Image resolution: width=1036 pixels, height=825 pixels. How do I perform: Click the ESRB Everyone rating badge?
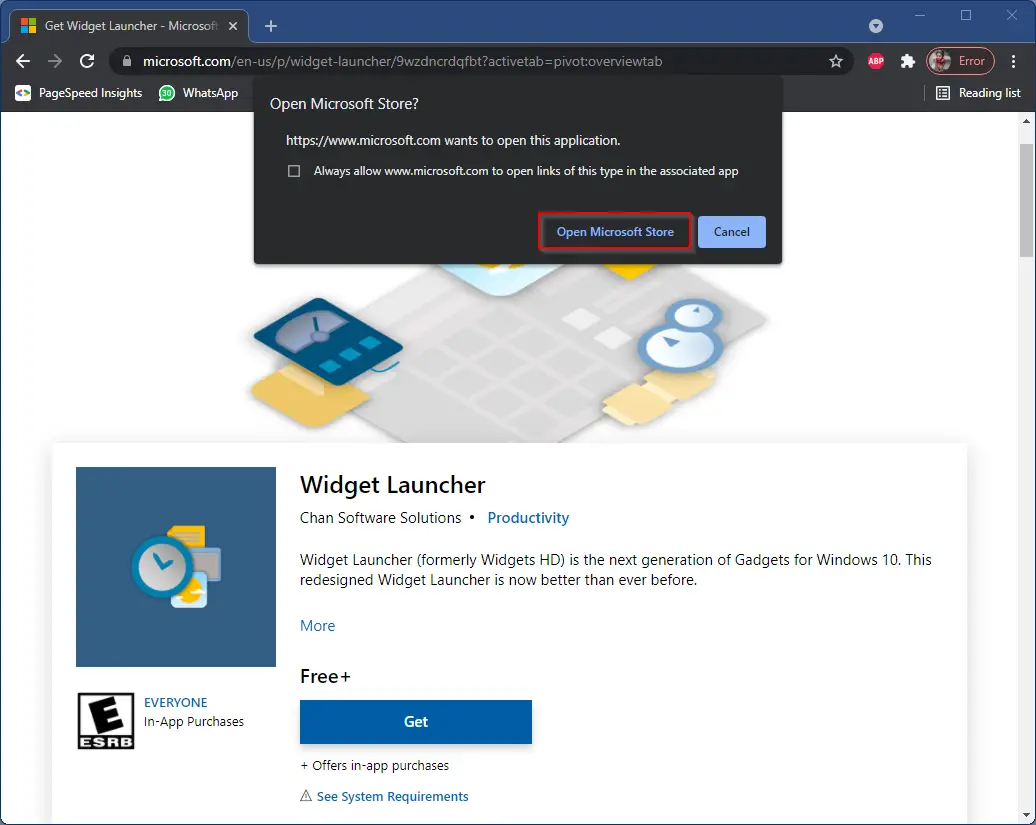click(106, 721)
